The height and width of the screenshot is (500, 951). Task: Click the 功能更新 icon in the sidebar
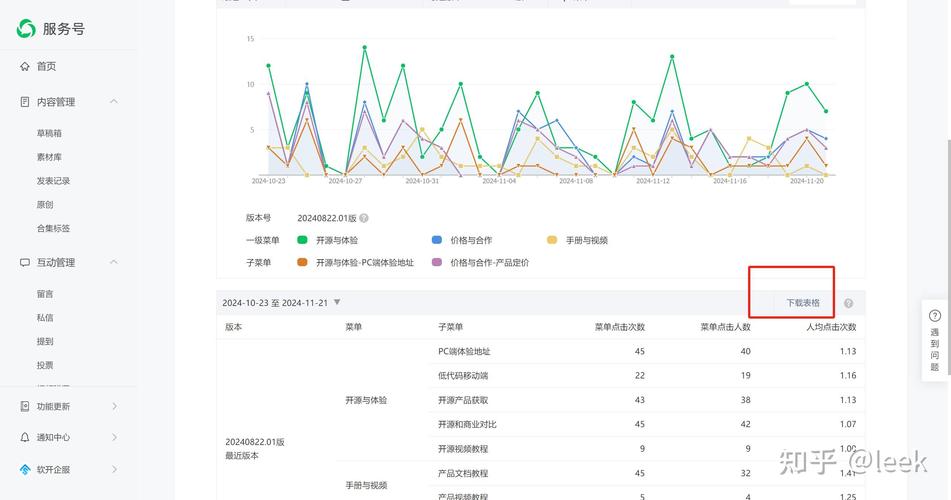tap(25, 406)
